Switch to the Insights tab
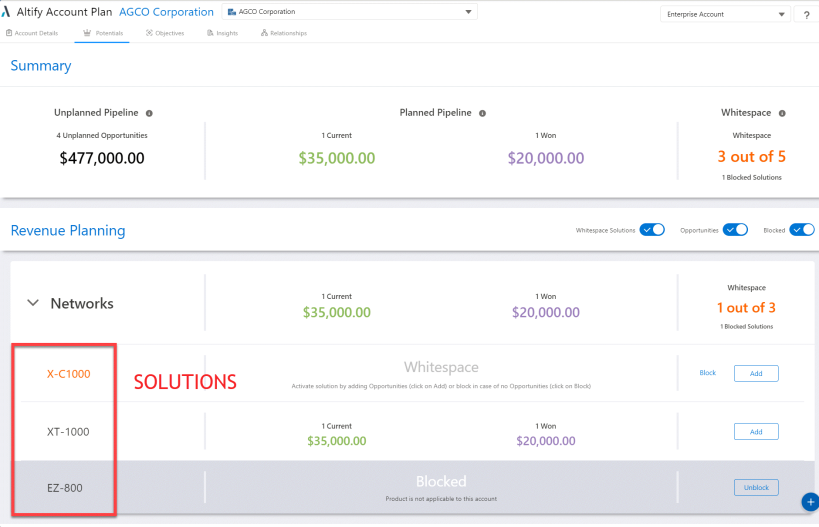 tap(223, 33)
